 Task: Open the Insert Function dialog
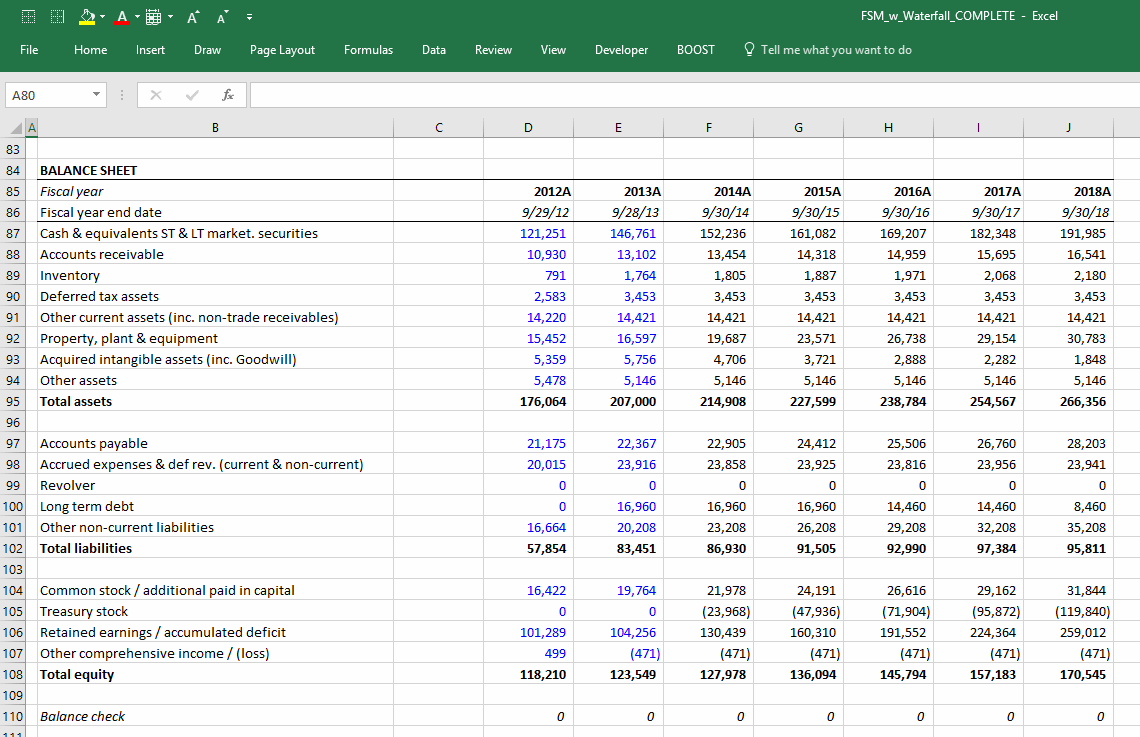pos(227,94)
